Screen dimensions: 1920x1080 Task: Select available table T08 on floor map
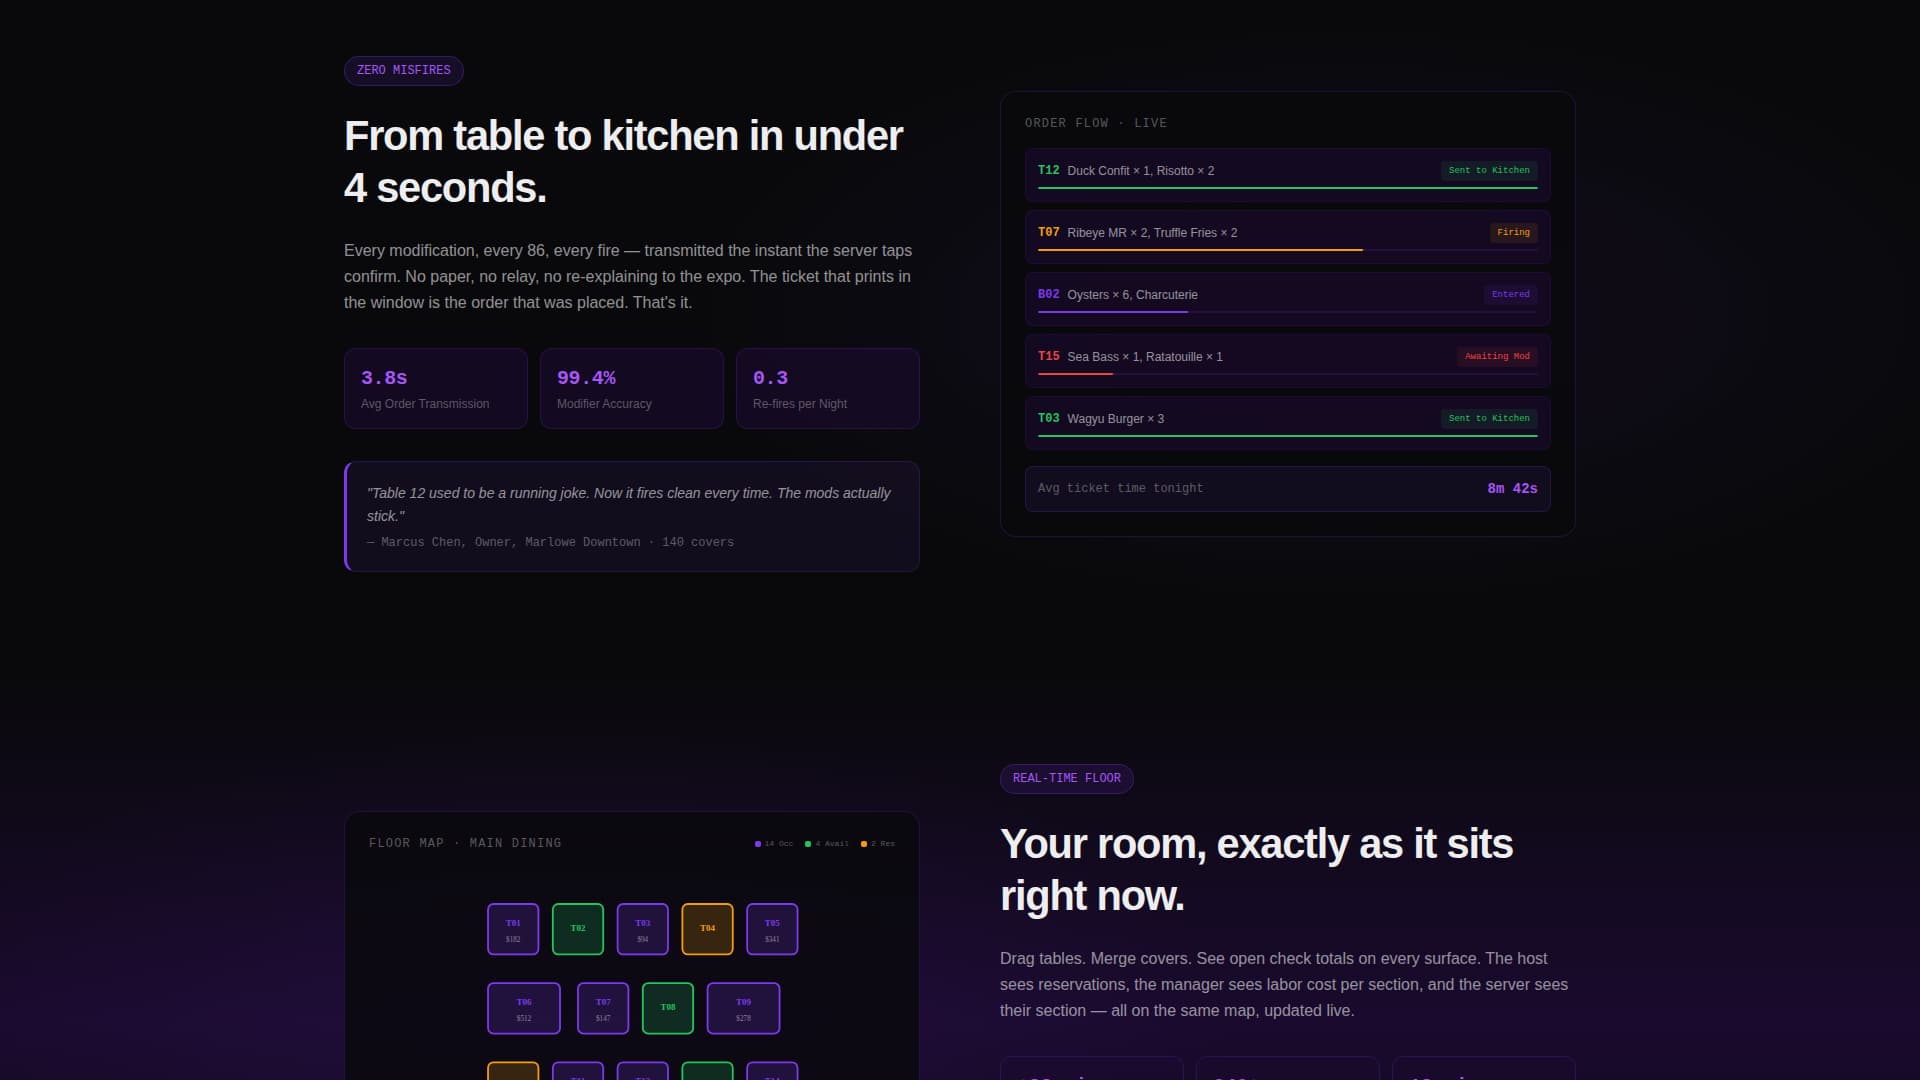pyautogui.click(x=668, y=1008)
